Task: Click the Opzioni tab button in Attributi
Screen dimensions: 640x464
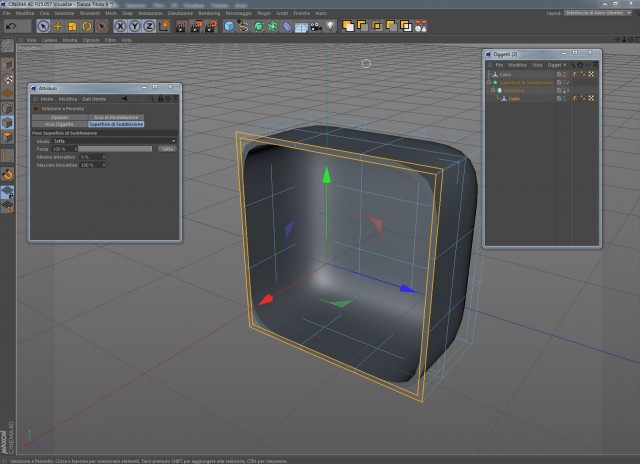Action: [60, 117]
